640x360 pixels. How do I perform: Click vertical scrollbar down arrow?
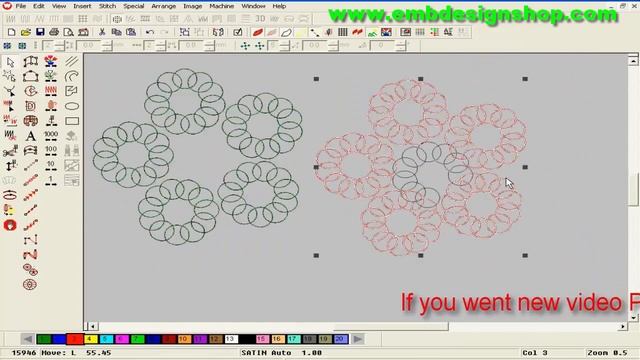633,317
